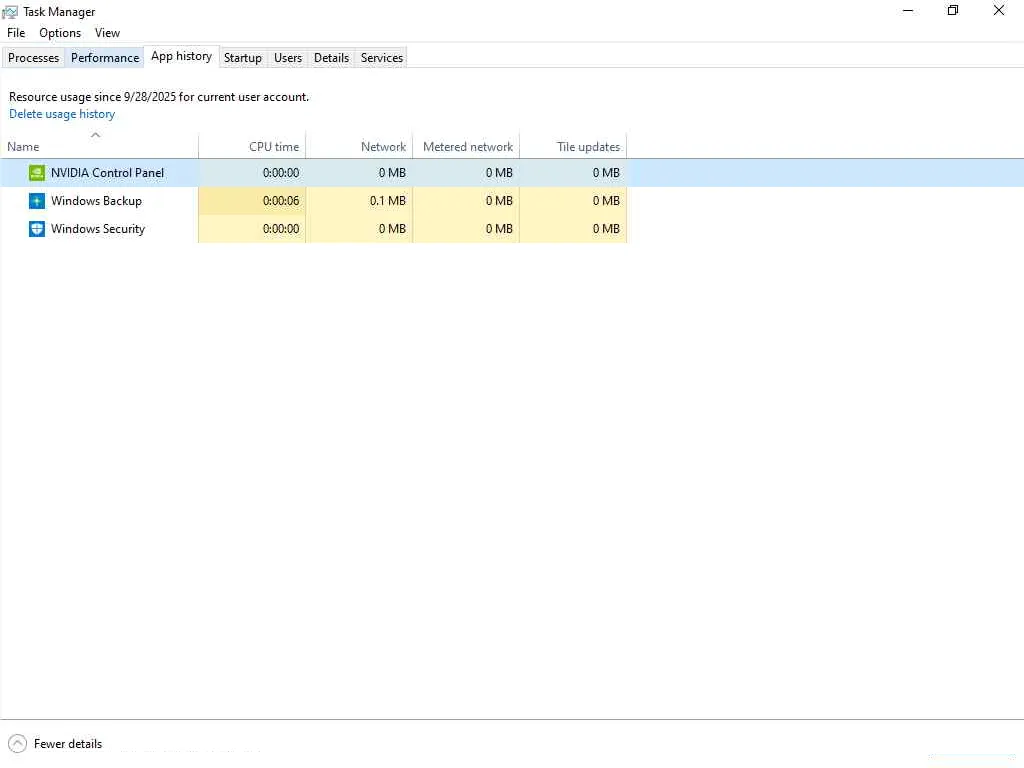Open the File menu
Image resolution: width=1024 pixels, height=768 pixels.
(16, 33)
